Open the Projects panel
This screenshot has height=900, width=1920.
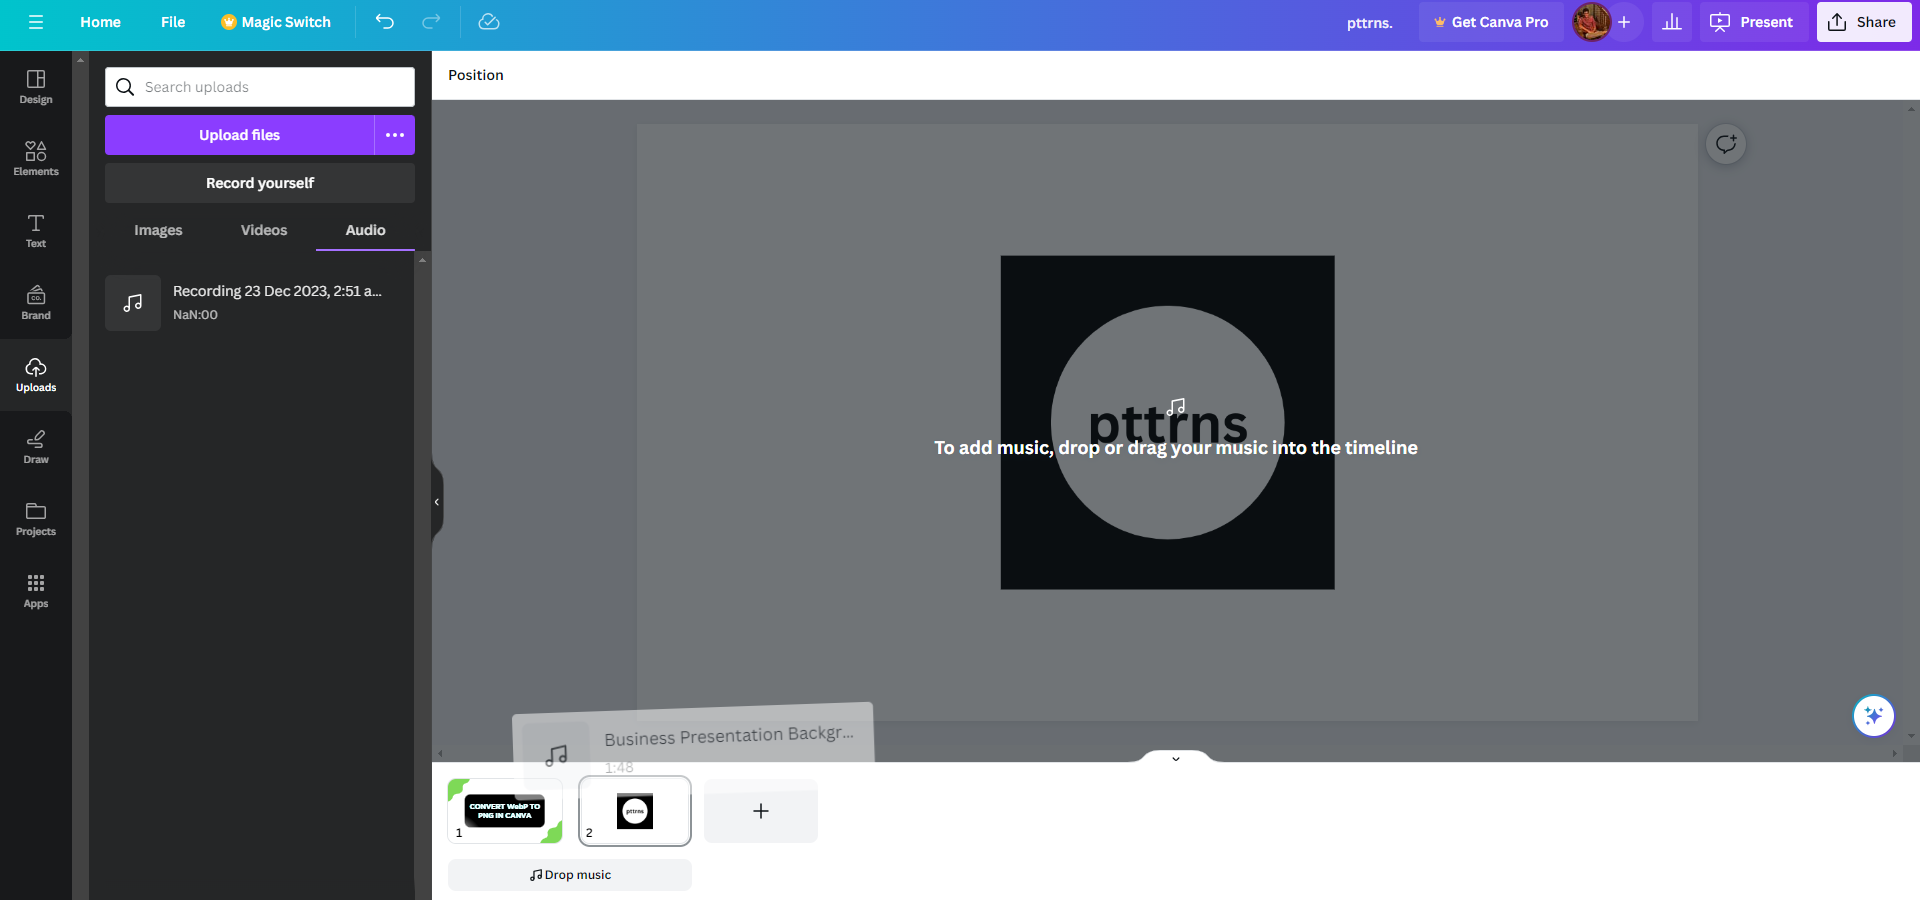pos(36,519)
